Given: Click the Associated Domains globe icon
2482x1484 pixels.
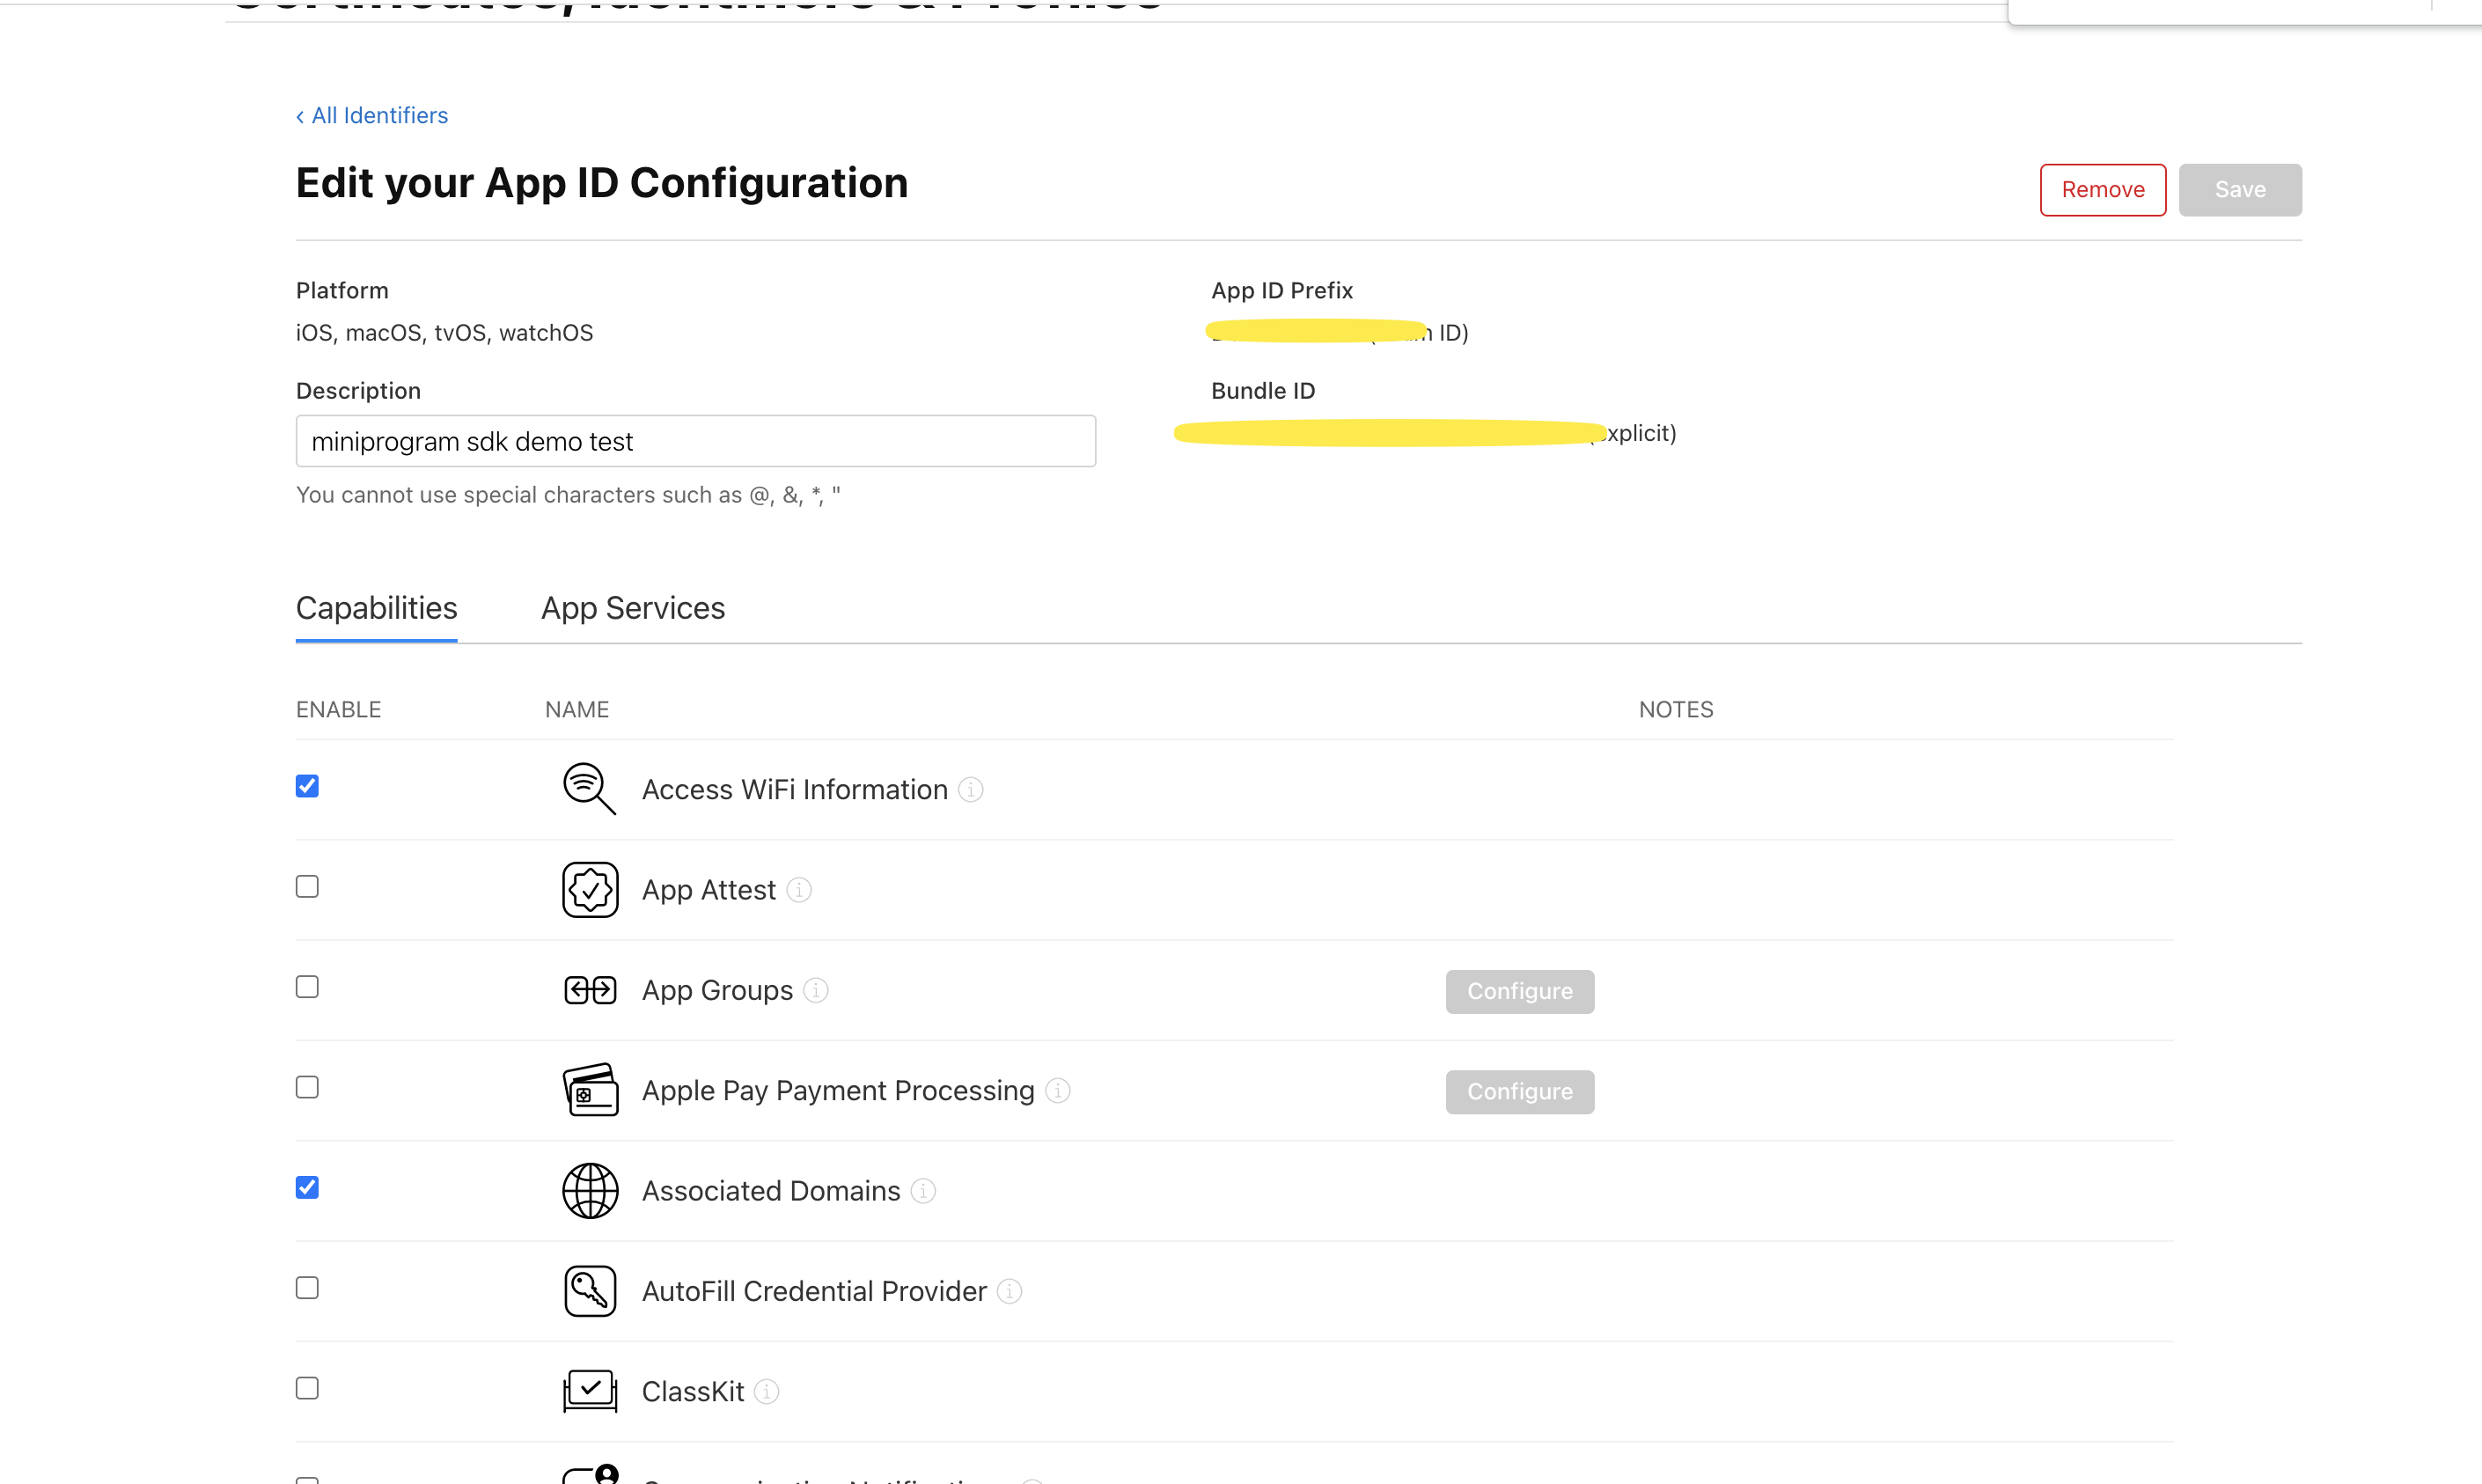Looking at the screenshot, I should [590, 1191].
